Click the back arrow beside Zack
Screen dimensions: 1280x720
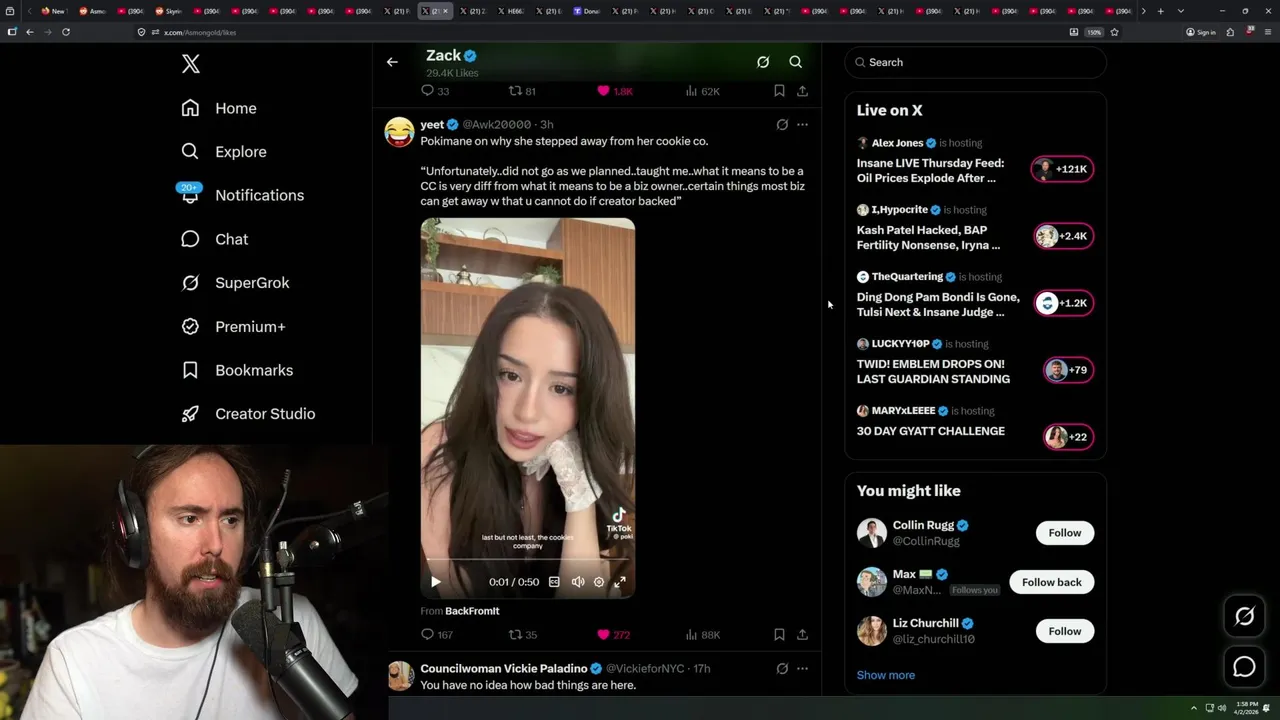tap(392, 62)
